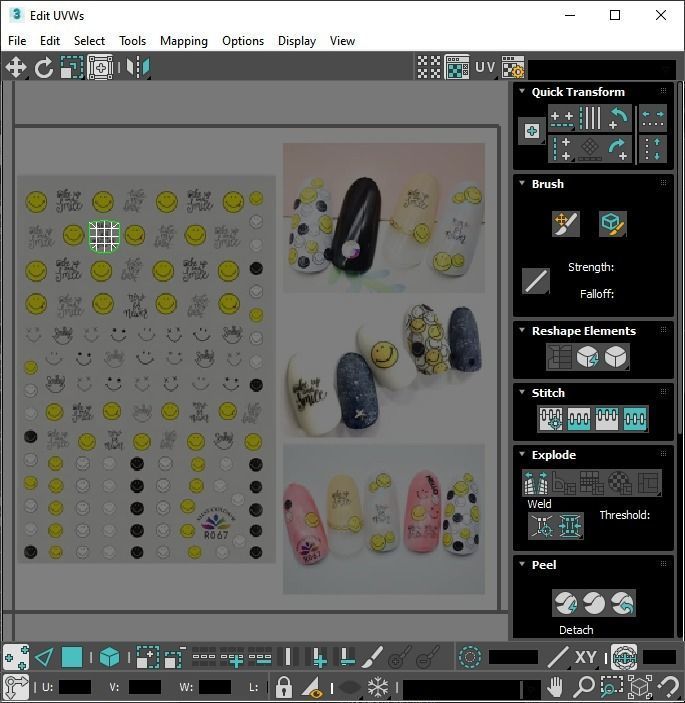This screenshot has width=685, height=703.
Task: Click the Target Weld icon
Action: point(542,525)
